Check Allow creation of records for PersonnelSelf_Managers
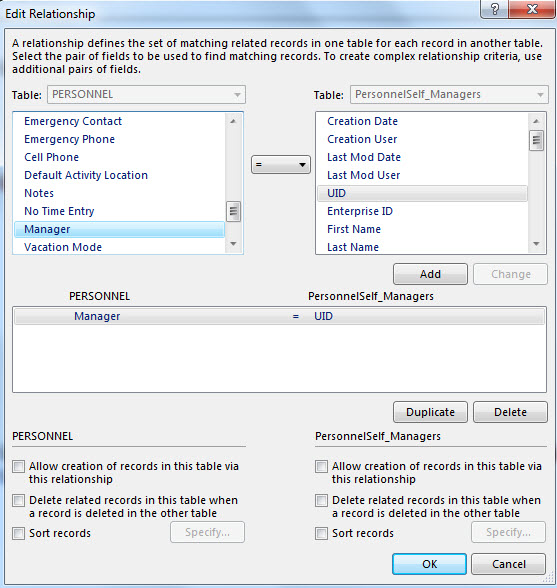Viewport: 557px width, 588px height. pos(321,466)
